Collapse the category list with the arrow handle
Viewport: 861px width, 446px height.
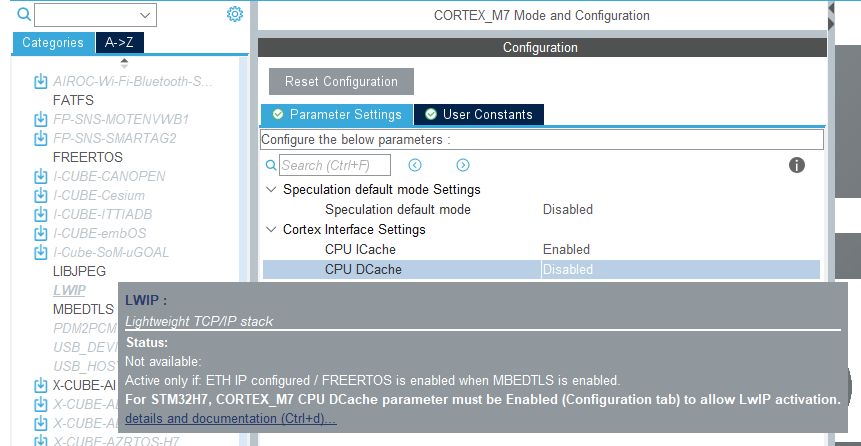coord(125,63)
